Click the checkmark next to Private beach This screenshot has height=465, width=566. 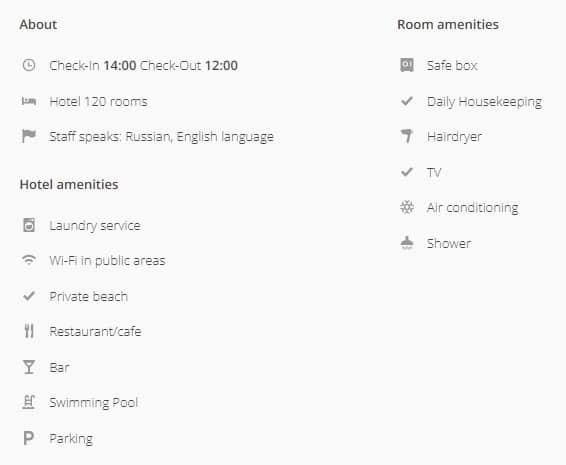(x=29, y=296)
